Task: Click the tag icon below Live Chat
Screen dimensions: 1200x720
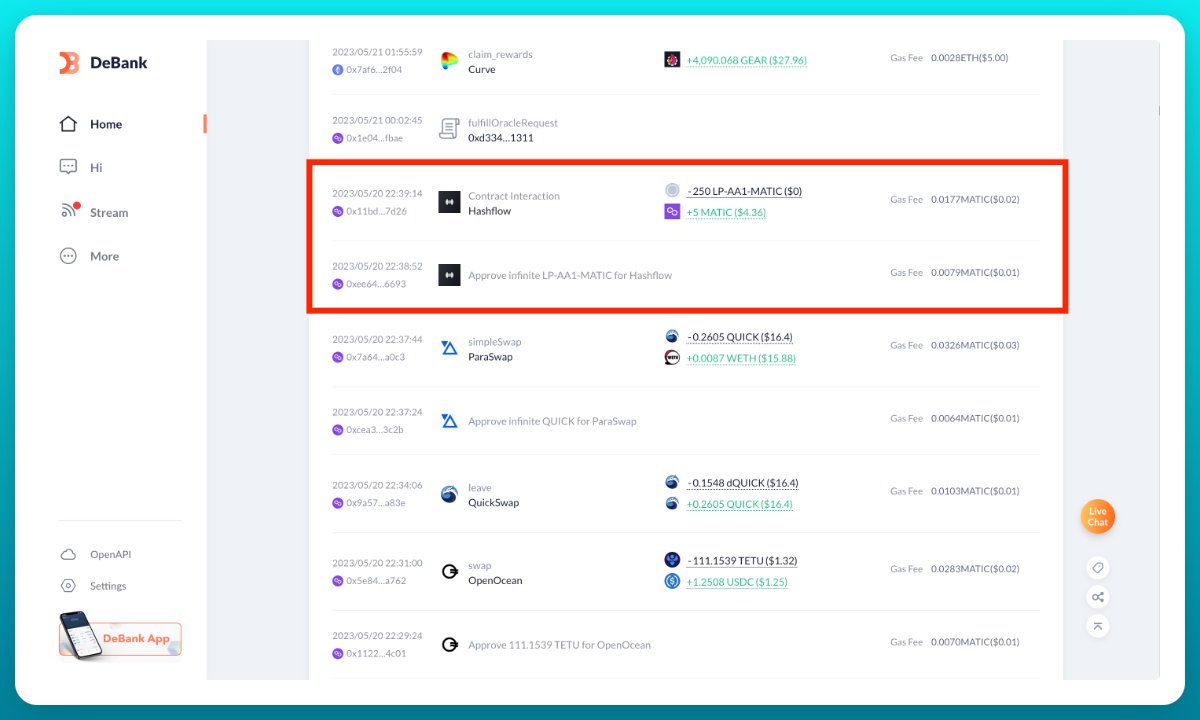Action: 1098,568
